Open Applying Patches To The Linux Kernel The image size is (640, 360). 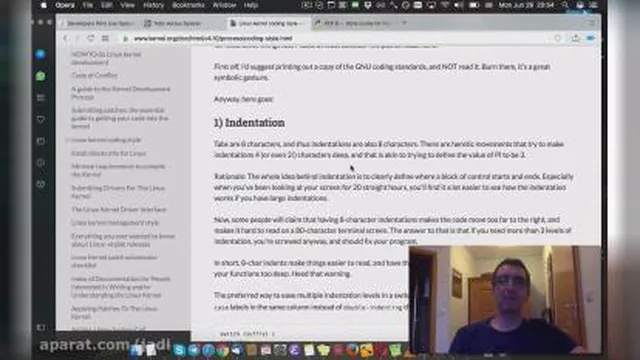coord(114,312)
